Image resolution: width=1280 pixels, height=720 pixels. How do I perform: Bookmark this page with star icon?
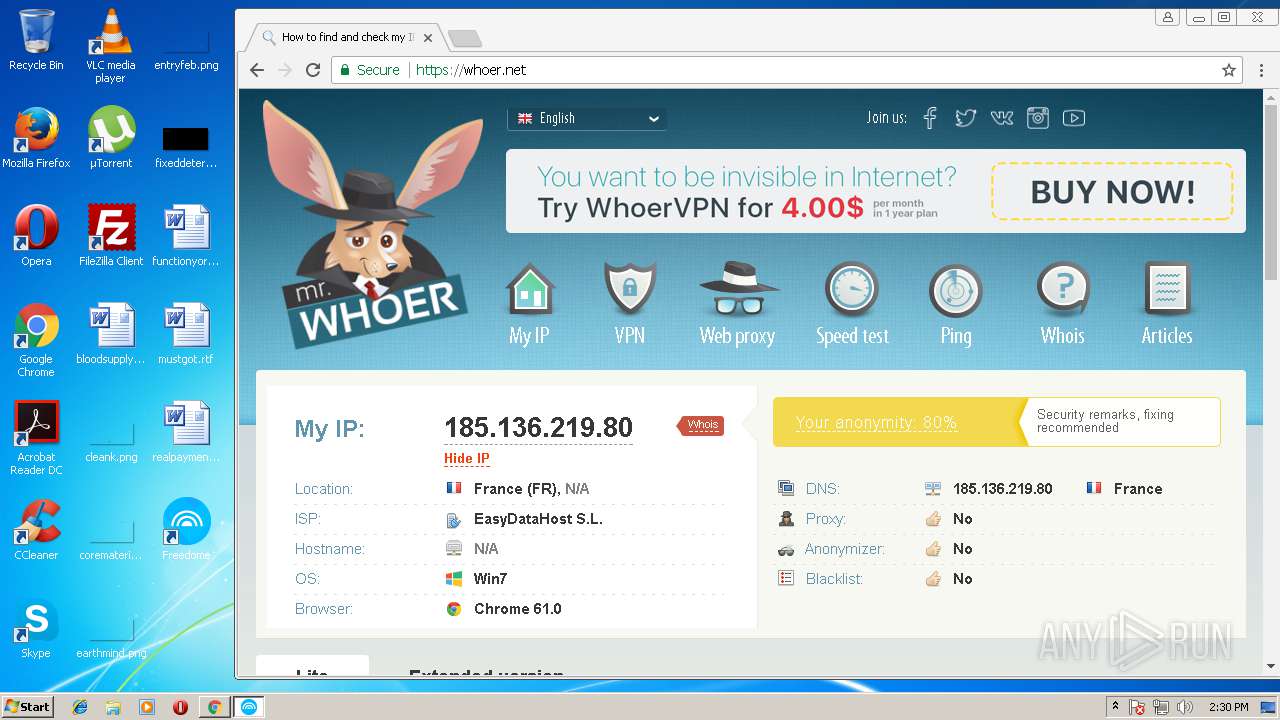pyautogui.click(x=1229, y=70)
